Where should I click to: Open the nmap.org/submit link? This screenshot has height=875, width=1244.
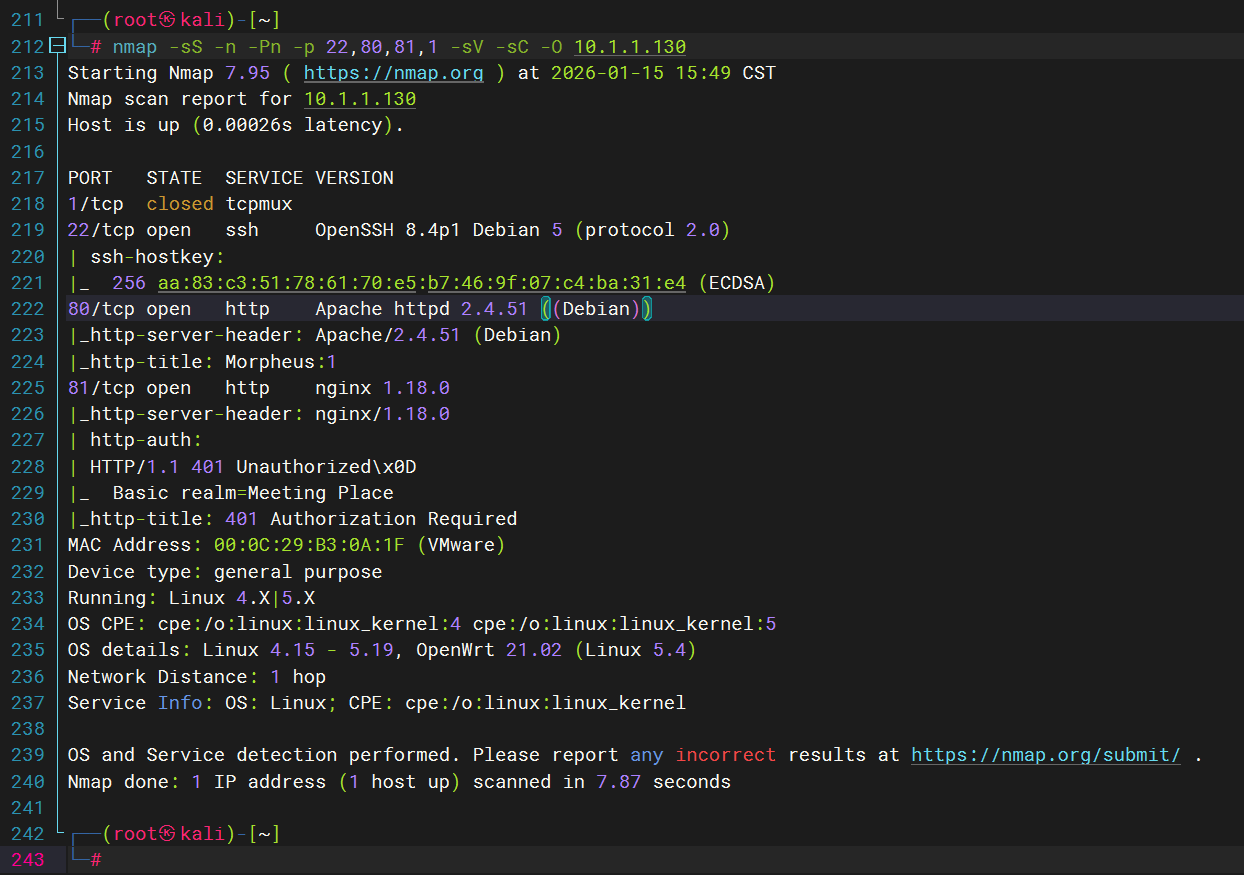tap(1046, 755)
